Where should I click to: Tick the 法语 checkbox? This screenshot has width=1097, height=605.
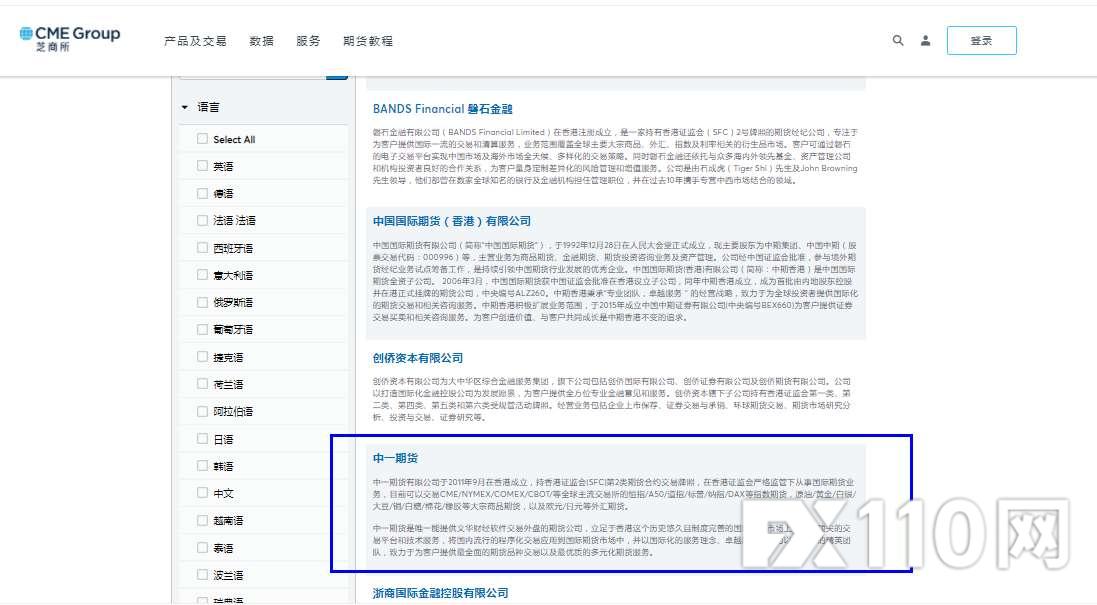202,220
